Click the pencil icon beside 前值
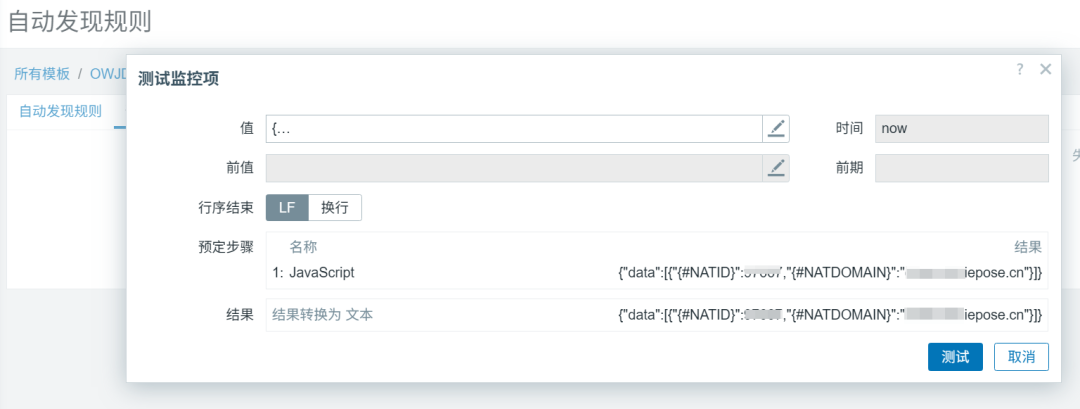This screenshot has height=409, width=1080. [776, 168]
